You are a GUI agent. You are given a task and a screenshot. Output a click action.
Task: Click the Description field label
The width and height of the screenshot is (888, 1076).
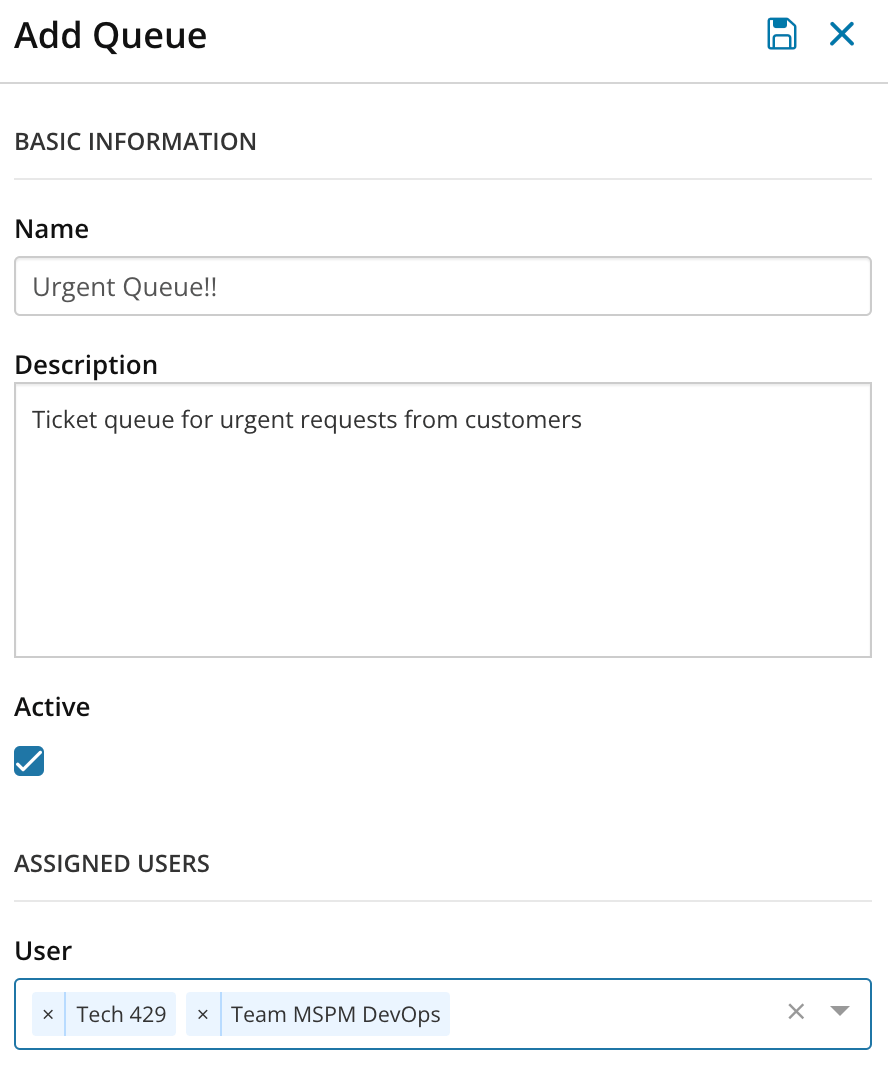pyautogui.click(x=86, y=365)
